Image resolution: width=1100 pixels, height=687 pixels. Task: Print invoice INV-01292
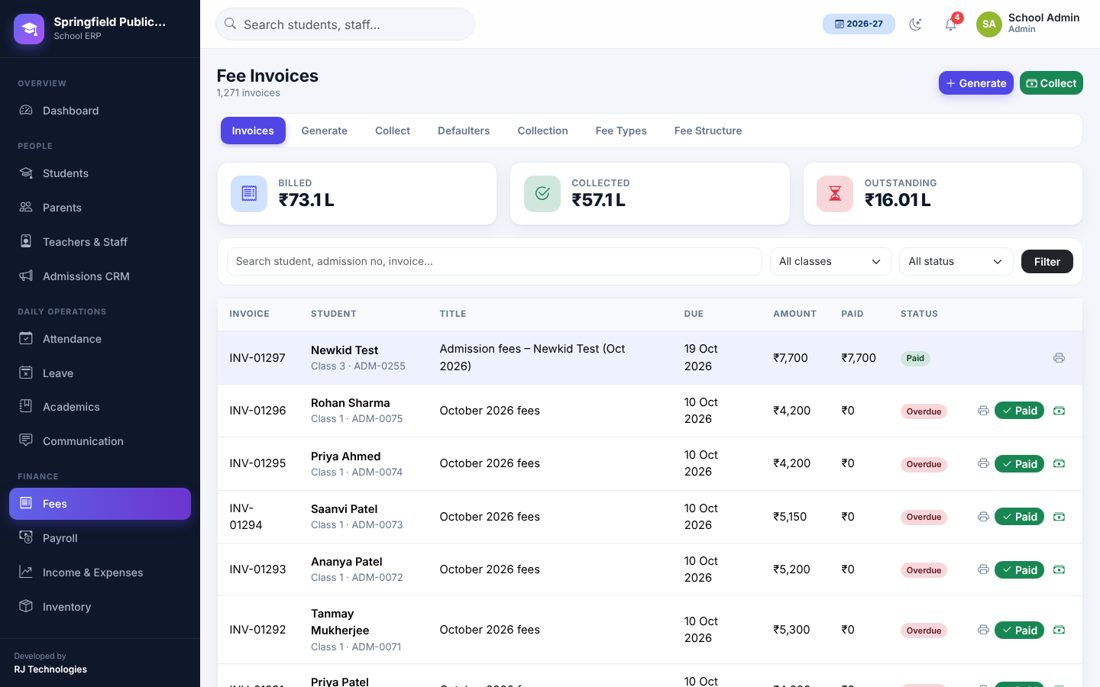(x=983, y=629)
